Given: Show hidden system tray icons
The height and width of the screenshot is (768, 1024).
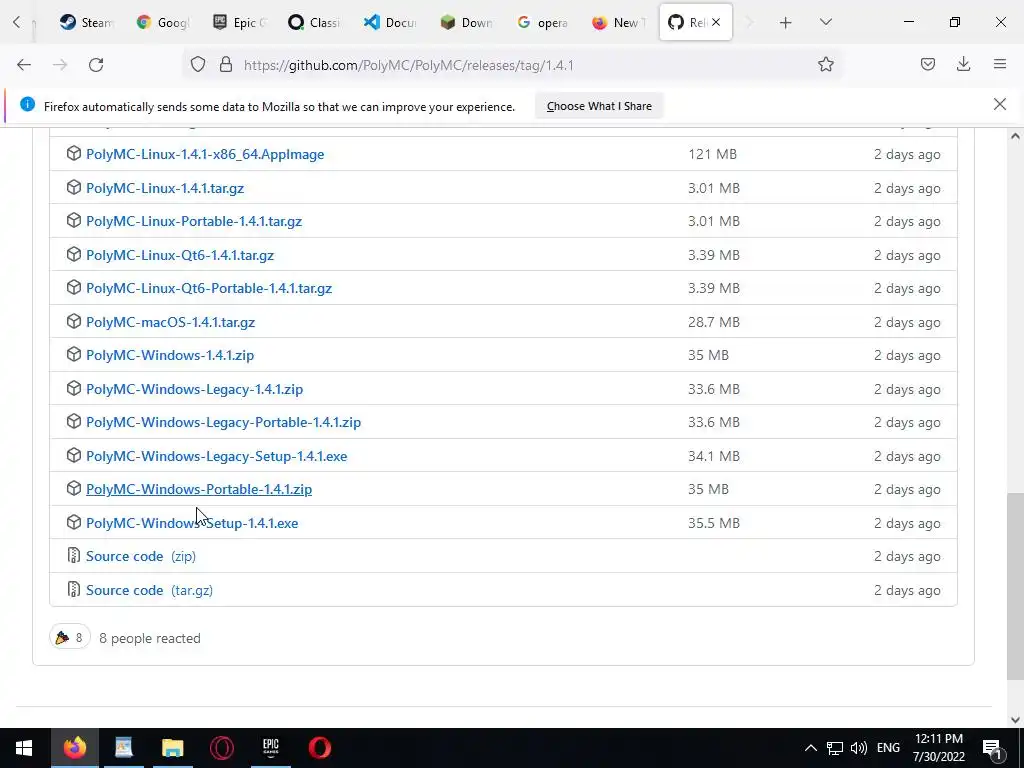Looking at the screenshot, I should tap(810, 748).
